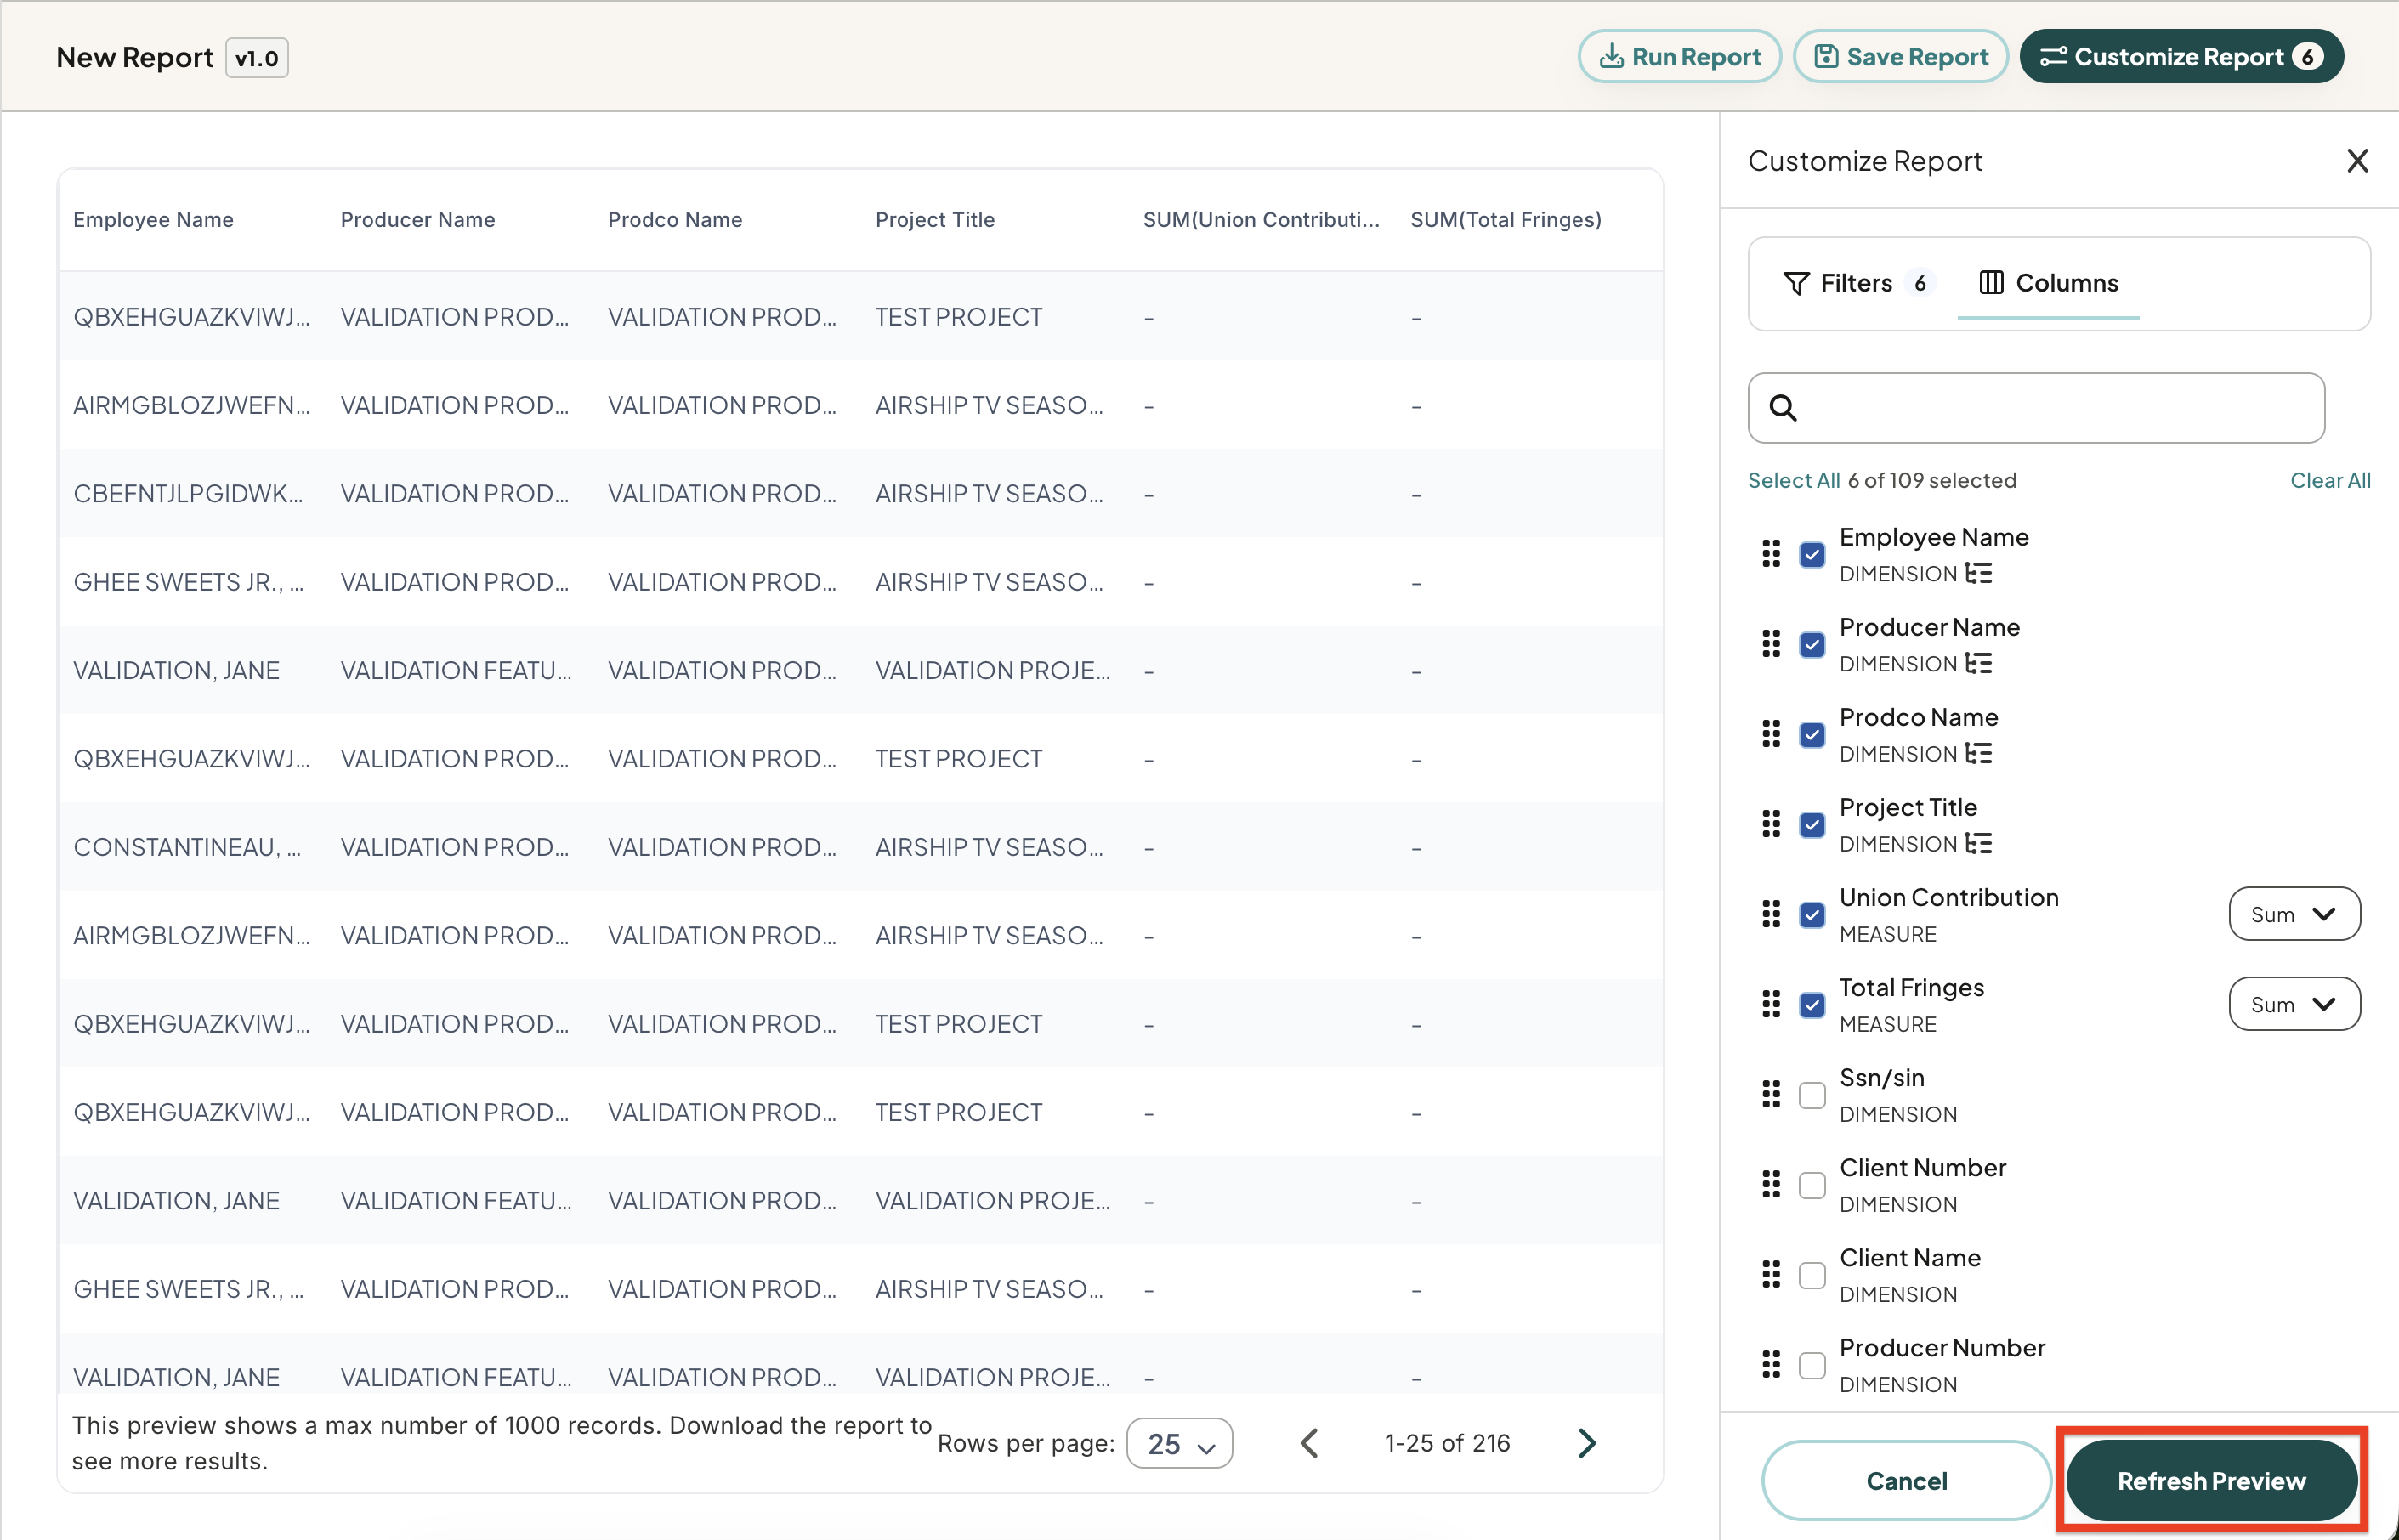
Task: Click Customize Report button
Action: 2181,57
